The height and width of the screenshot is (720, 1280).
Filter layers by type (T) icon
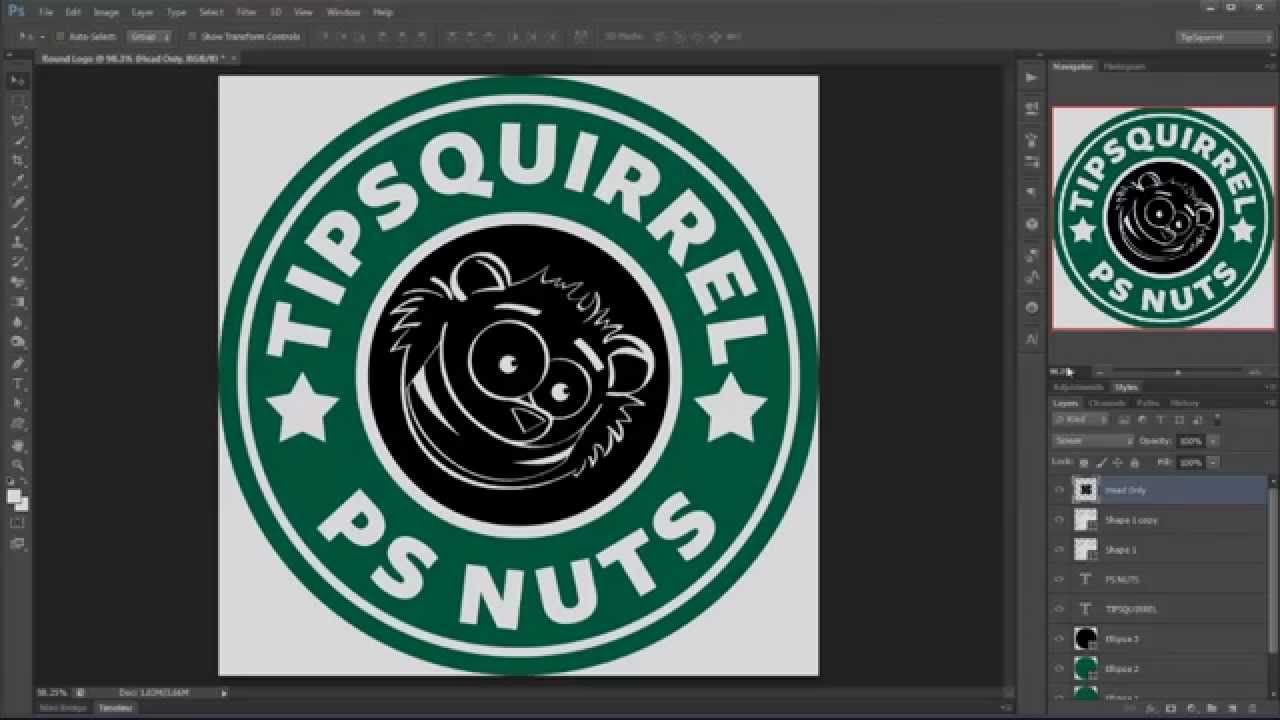[x=1161, y=420]
